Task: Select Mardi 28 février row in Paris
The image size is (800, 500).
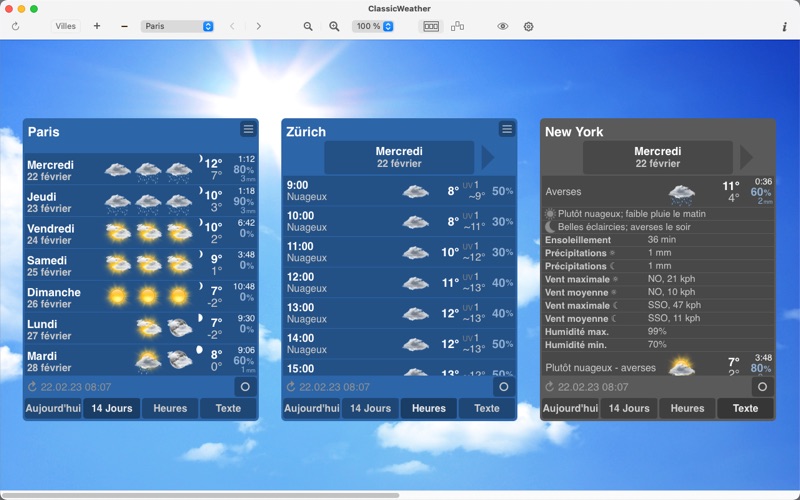Action: tap(141, 361)
